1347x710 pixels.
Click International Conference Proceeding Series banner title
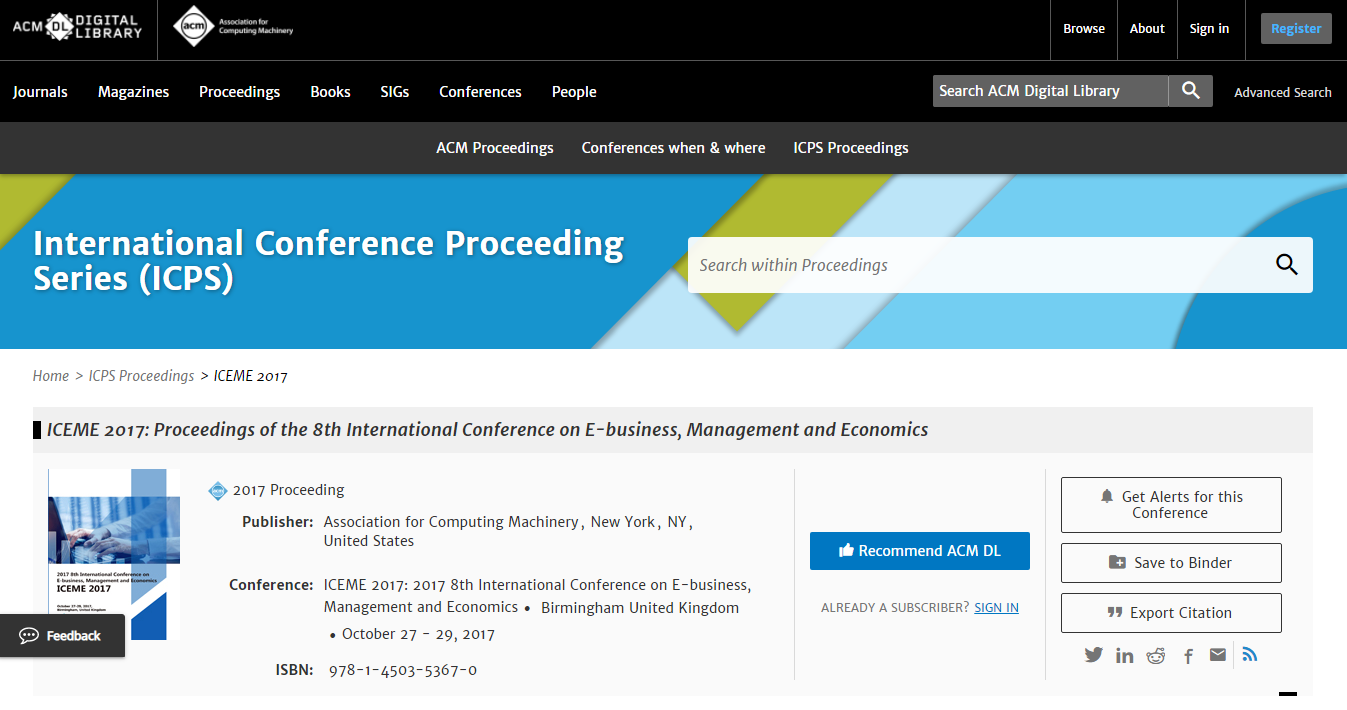click(329, 260)
